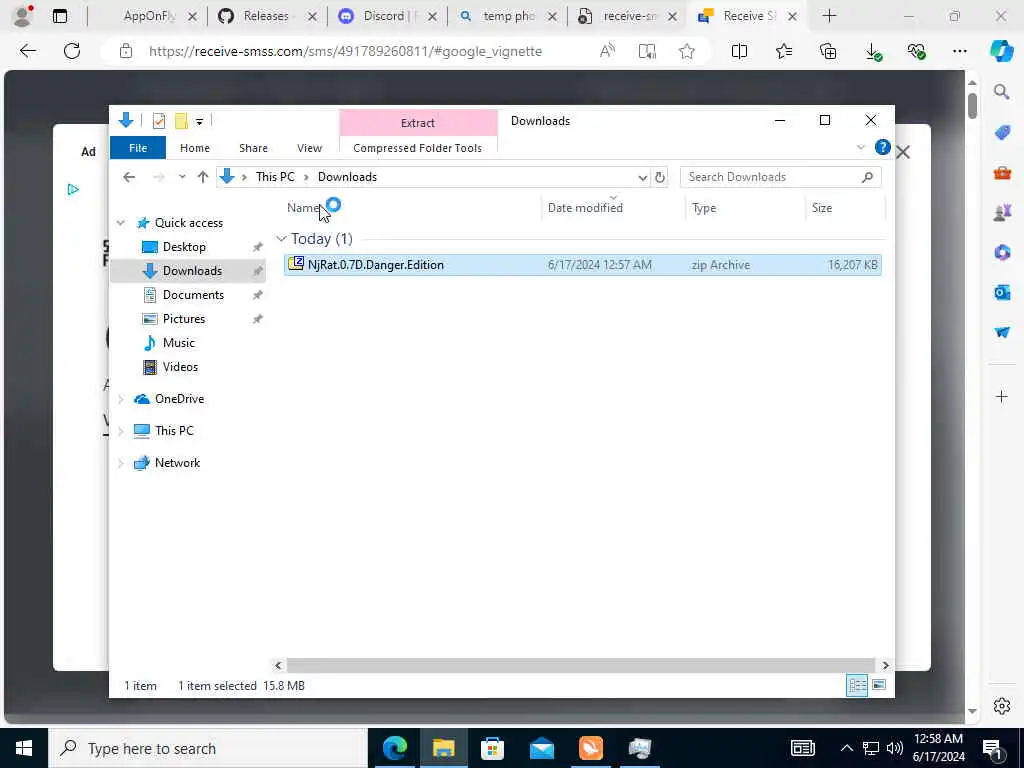1024x768 pixels.
Task: Open the Share ribbon tab
Action: [253, 148]
